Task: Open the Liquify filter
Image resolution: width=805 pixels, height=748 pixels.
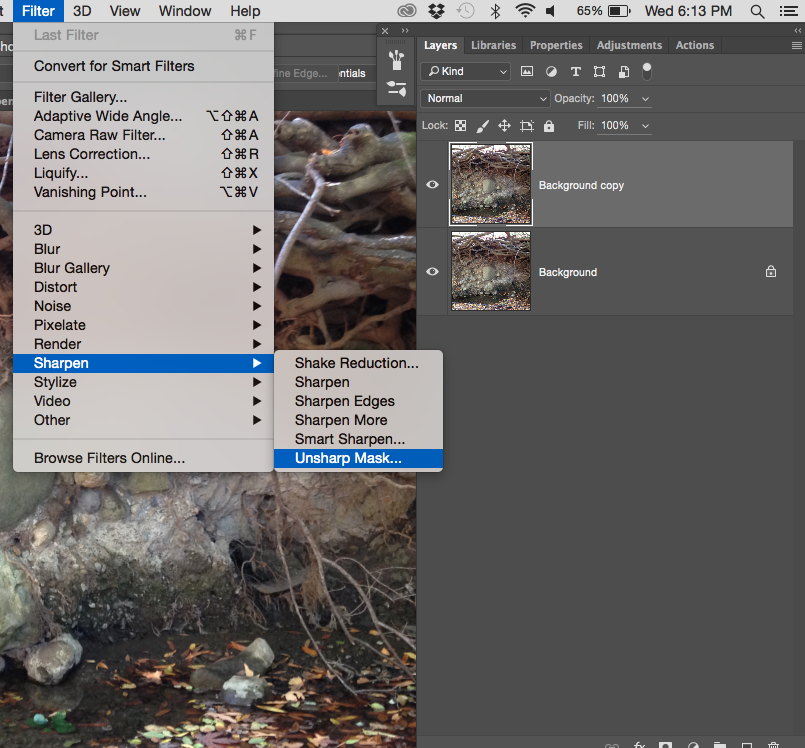Action: coord(143,173)
